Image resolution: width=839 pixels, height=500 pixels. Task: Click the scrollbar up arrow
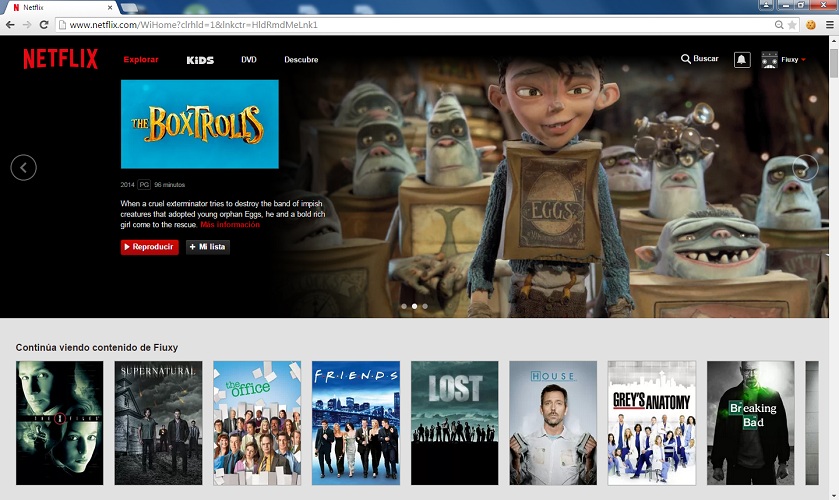point(834,42)
